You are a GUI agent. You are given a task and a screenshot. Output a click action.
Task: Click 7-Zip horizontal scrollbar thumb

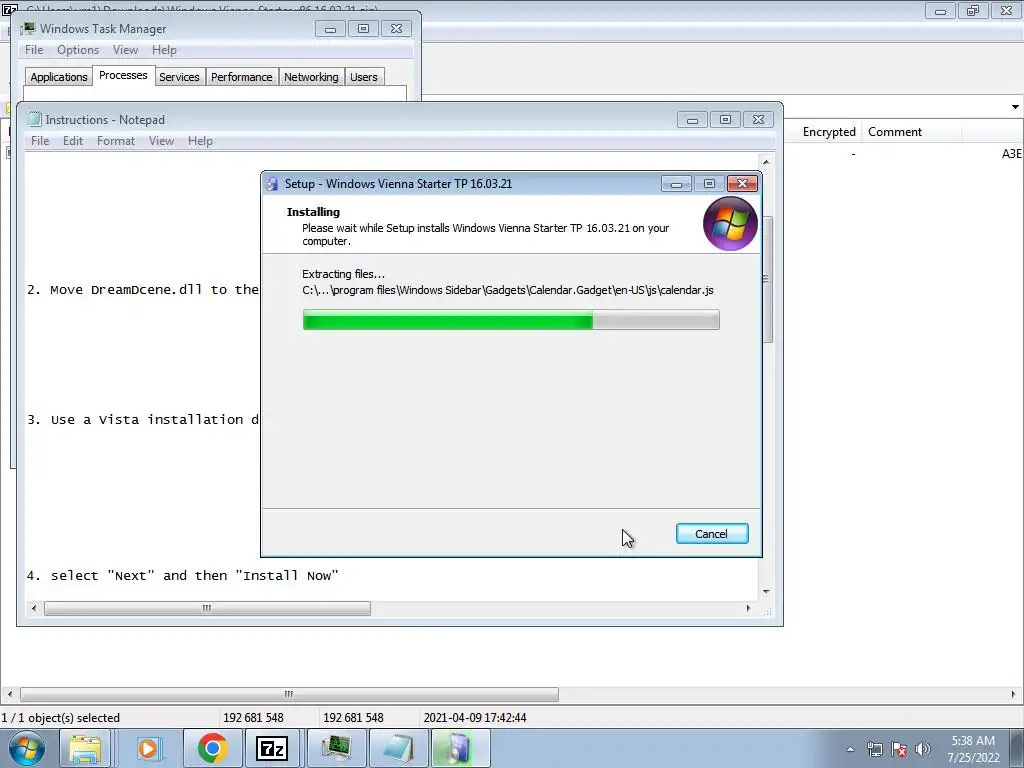click(x=289, y=694)
